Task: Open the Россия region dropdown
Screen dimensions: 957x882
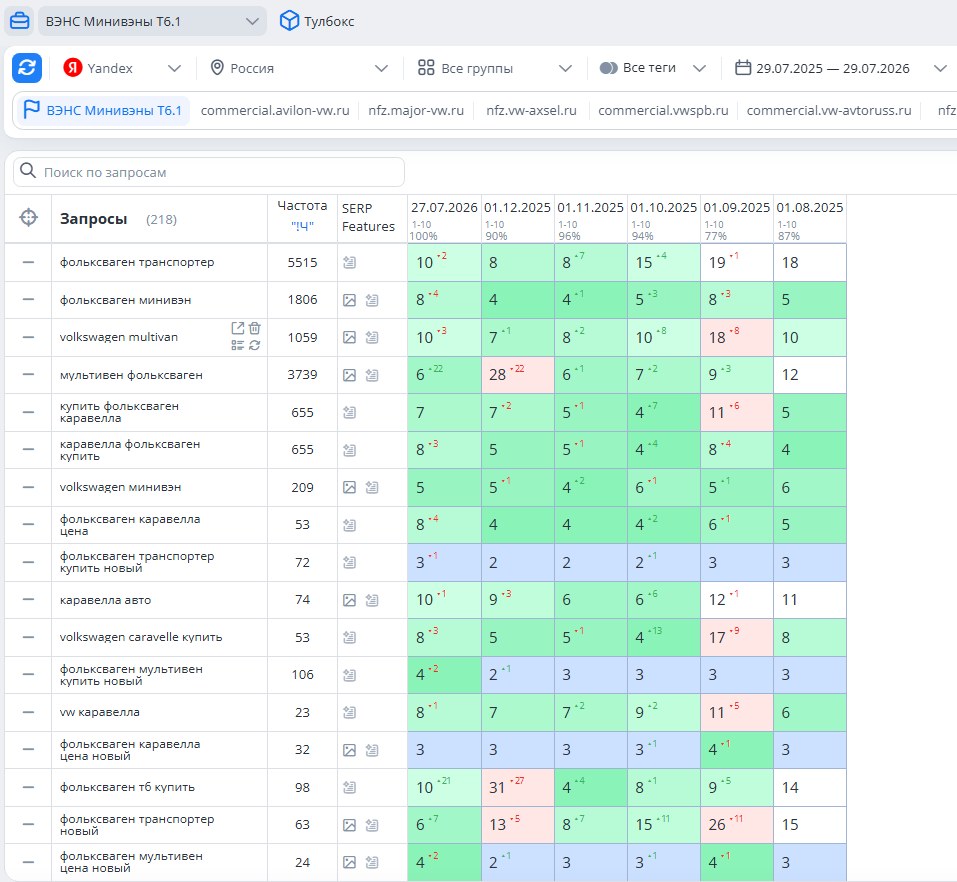Action: tap(299, 68)
